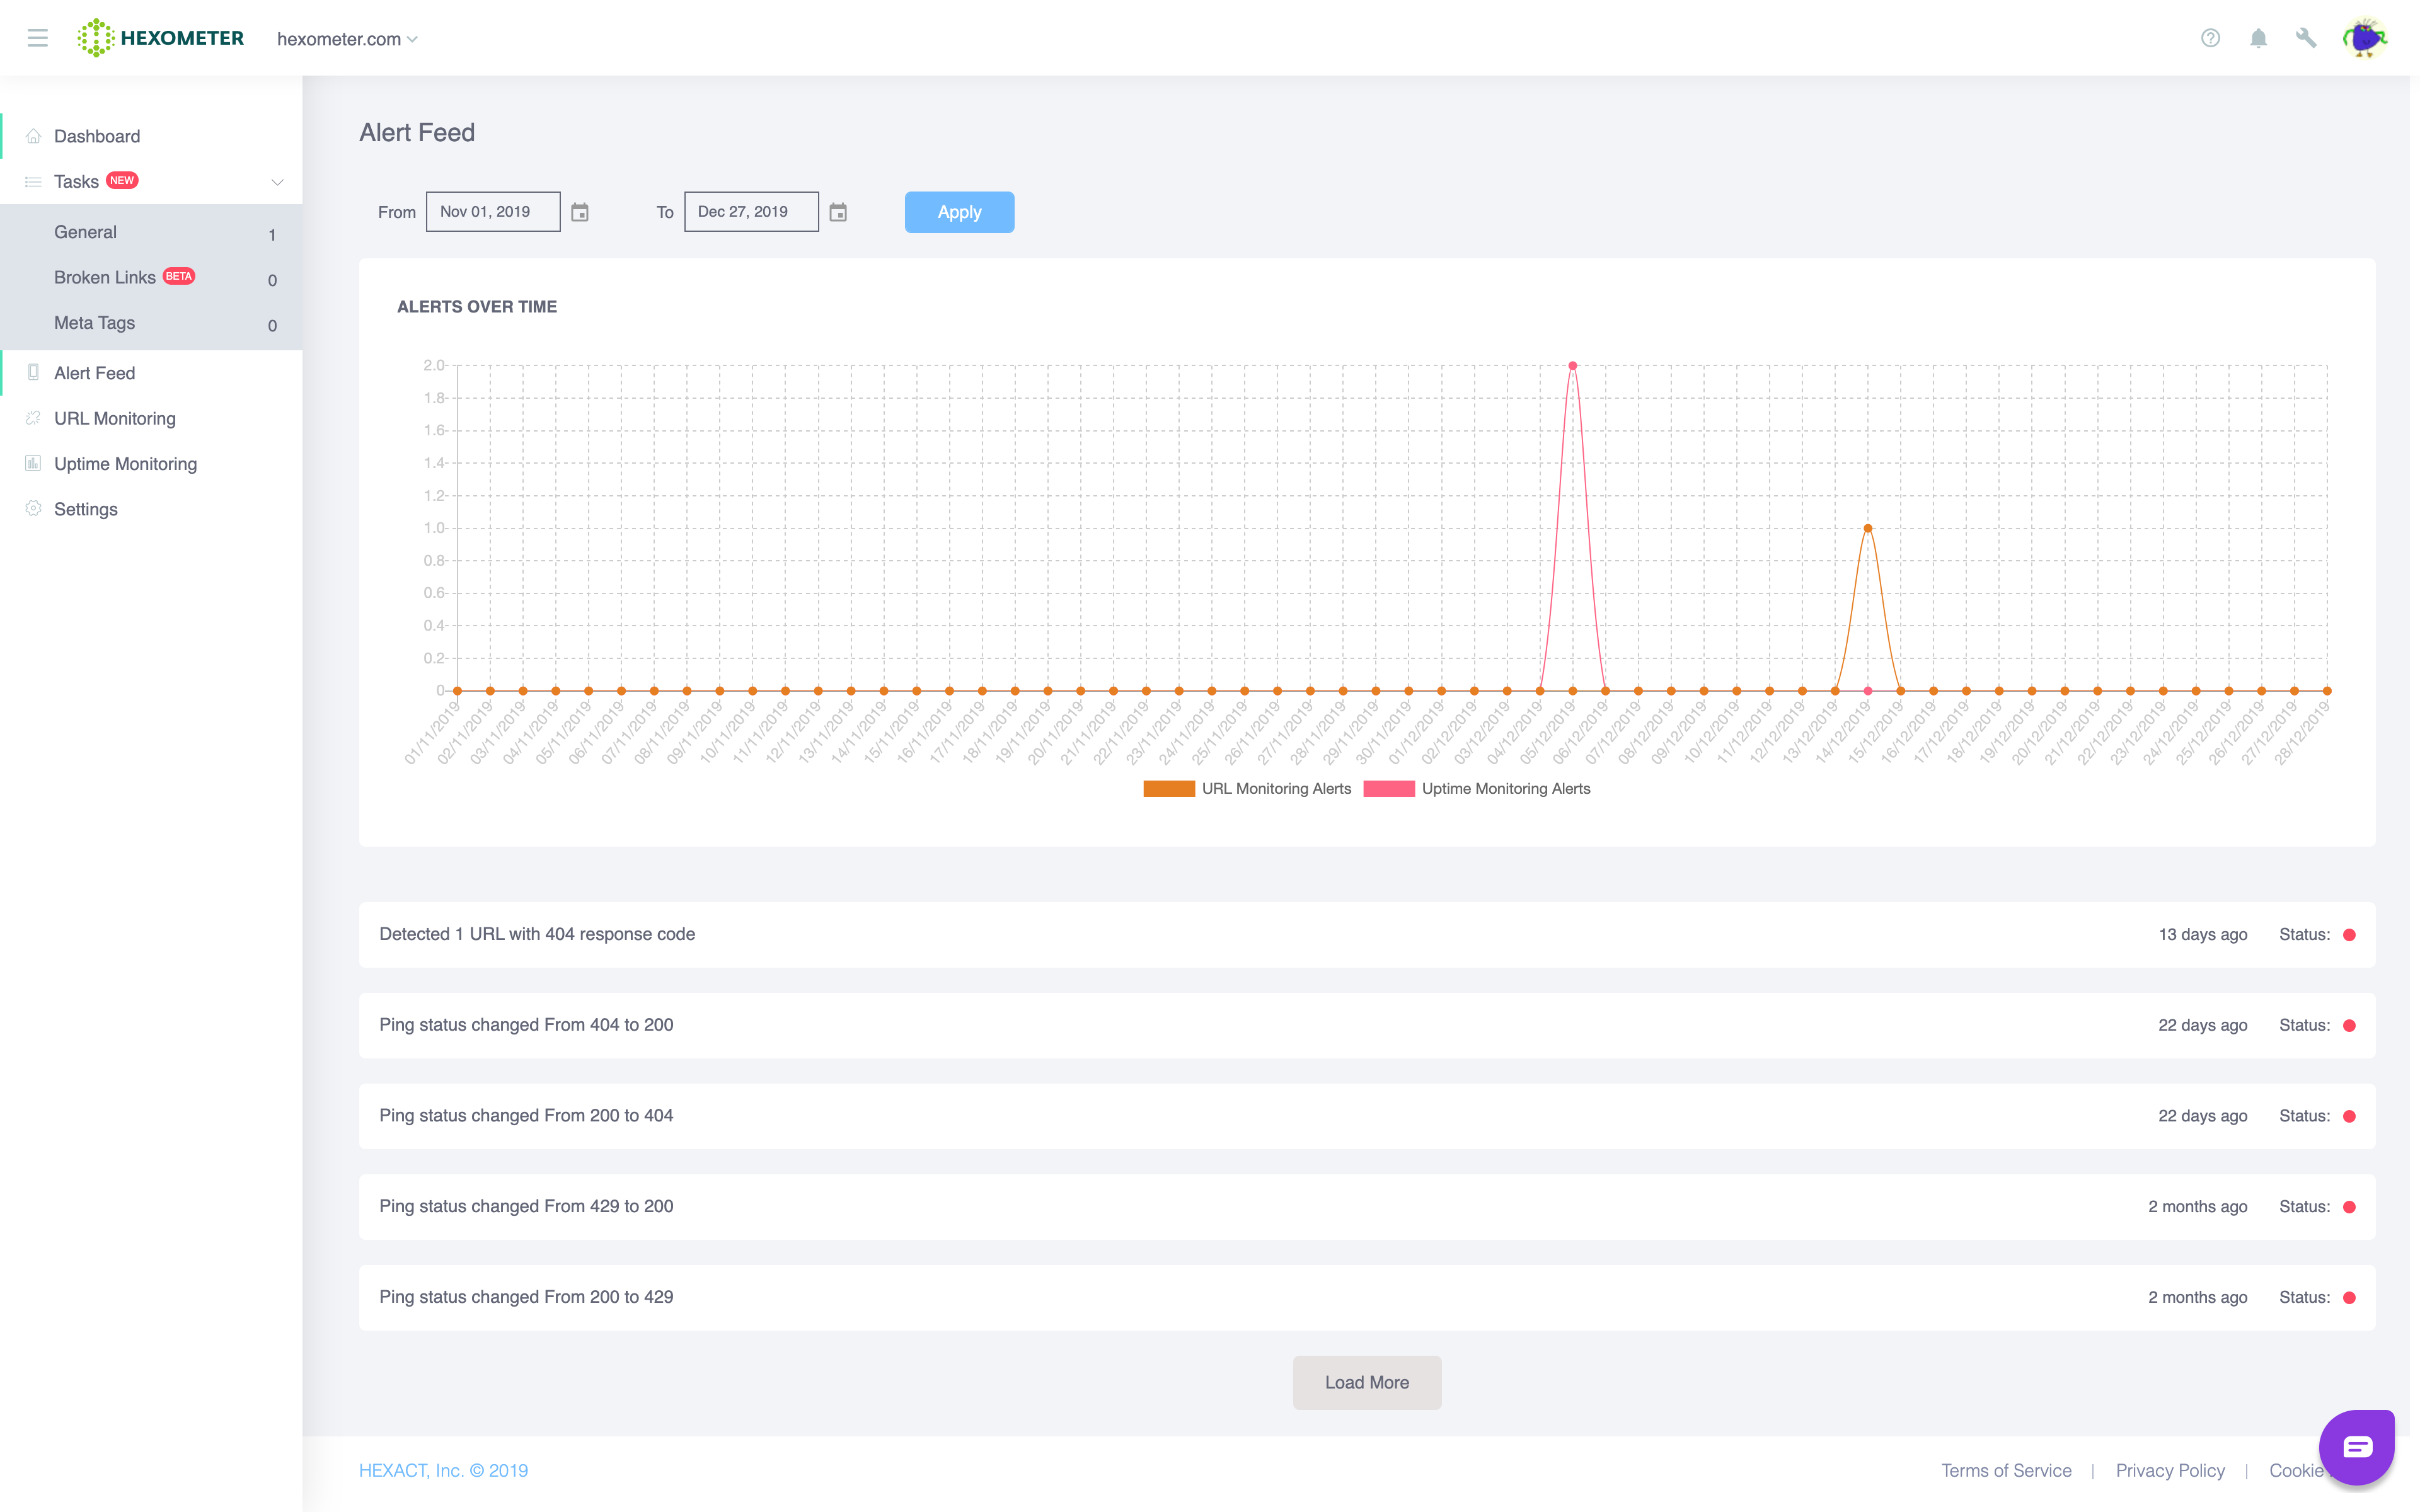Click status dot of 'From 429 to 200' alert
Viewport: 2420px width, 1512px height.
point(2349,1207)
